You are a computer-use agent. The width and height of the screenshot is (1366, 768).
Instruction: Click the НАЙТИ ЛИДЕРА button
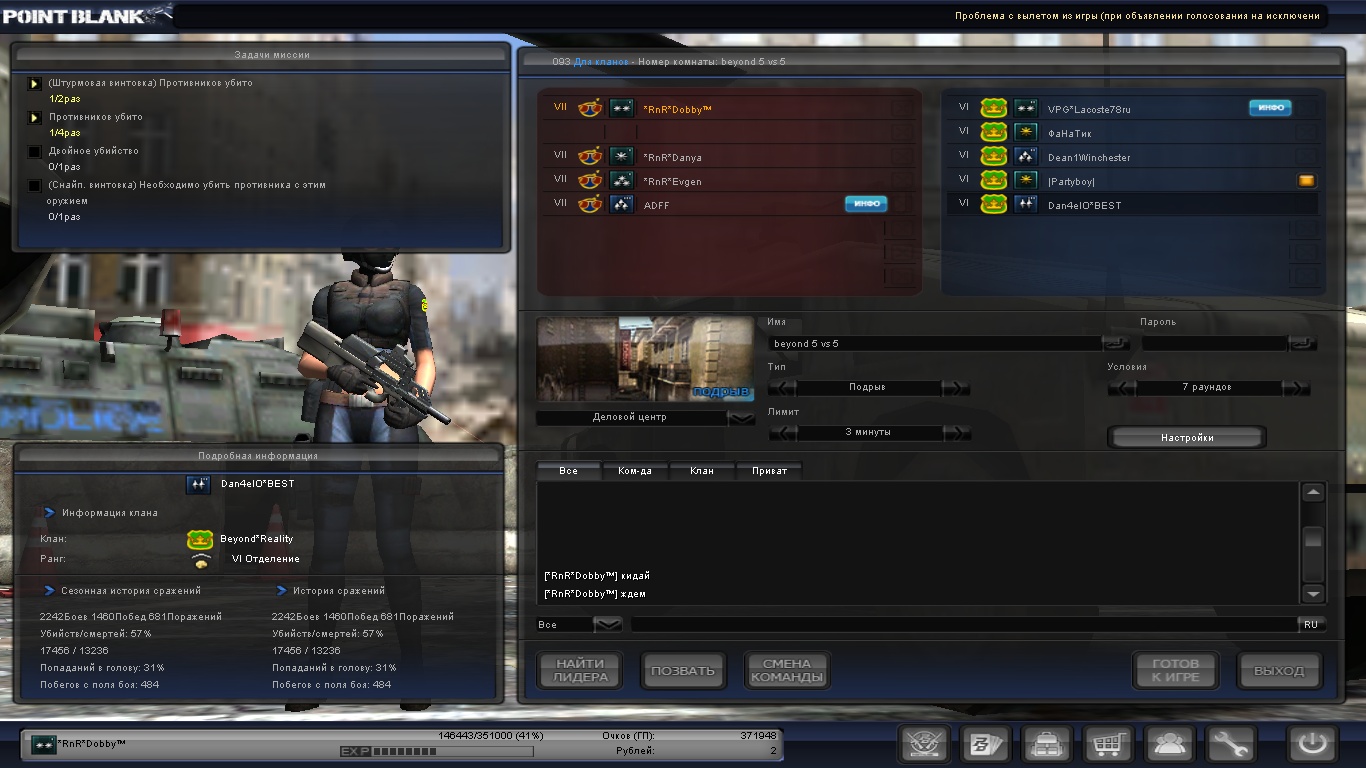(580, 671)
